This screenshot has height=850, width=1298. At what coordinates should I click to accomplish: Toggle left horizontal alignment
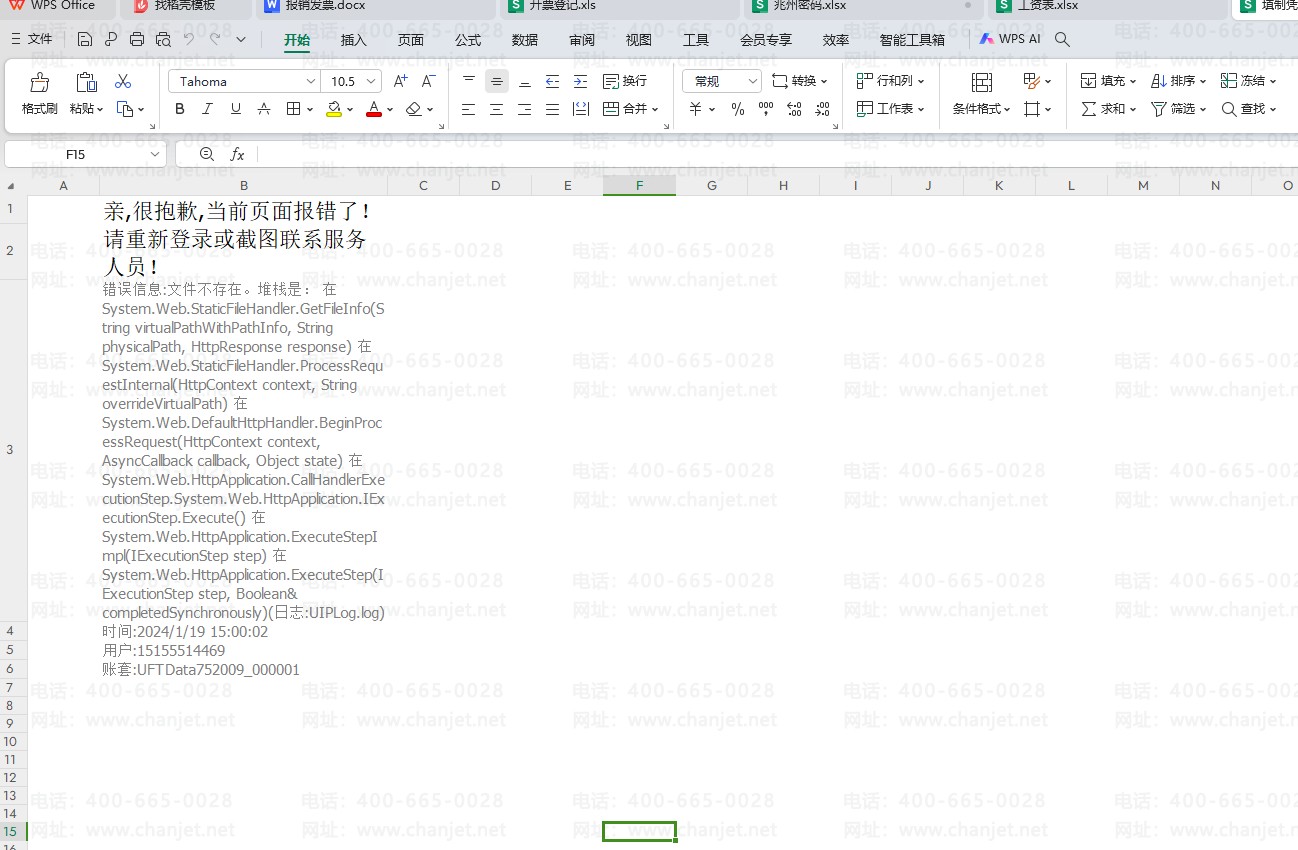pyautogui.click(x=468, y=109)
